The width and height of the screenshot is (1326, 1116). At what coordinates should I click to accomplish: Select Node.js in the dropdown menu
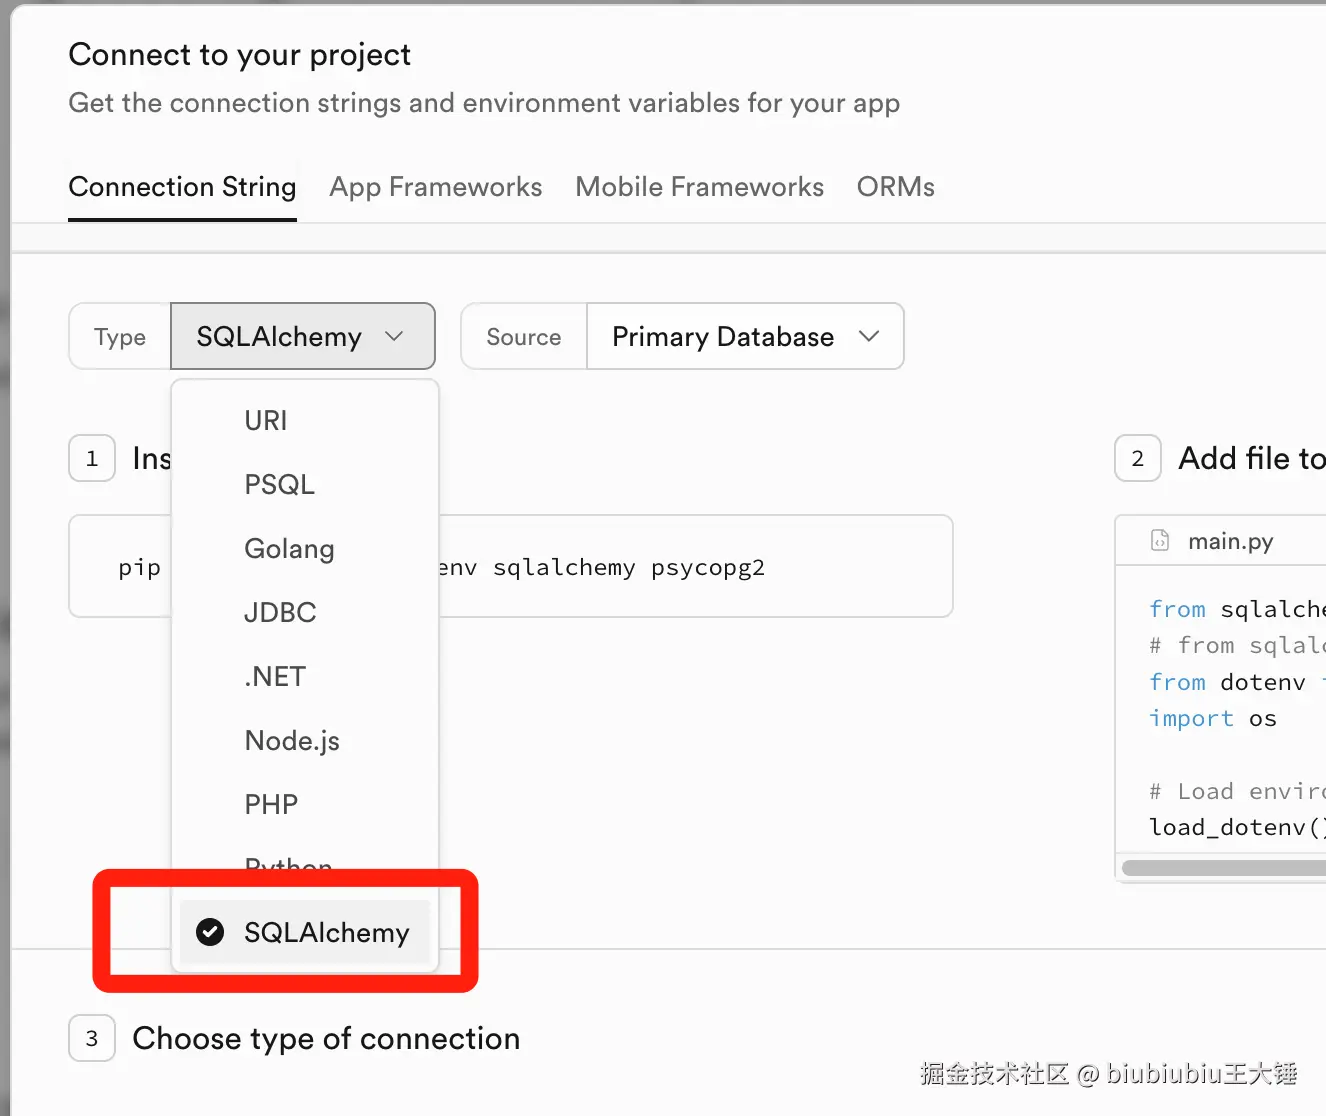(x=292, y=740)
